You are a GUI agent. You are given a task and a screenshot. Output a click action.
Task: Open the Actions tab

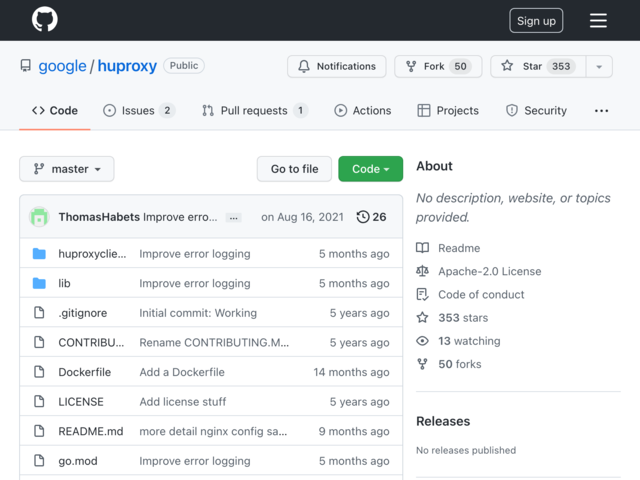[362, 111]
